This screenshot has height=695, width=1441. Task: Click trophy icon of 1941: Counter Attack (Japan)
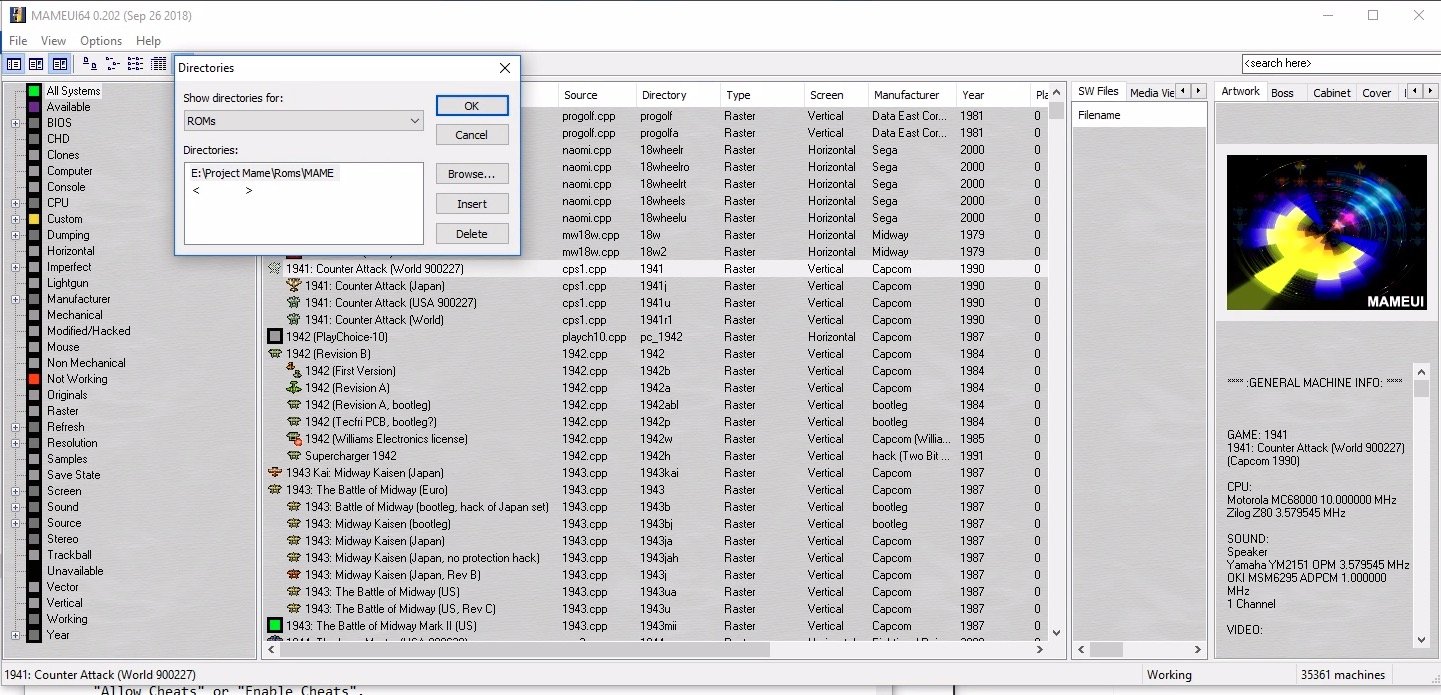click(x=294, y=286)
